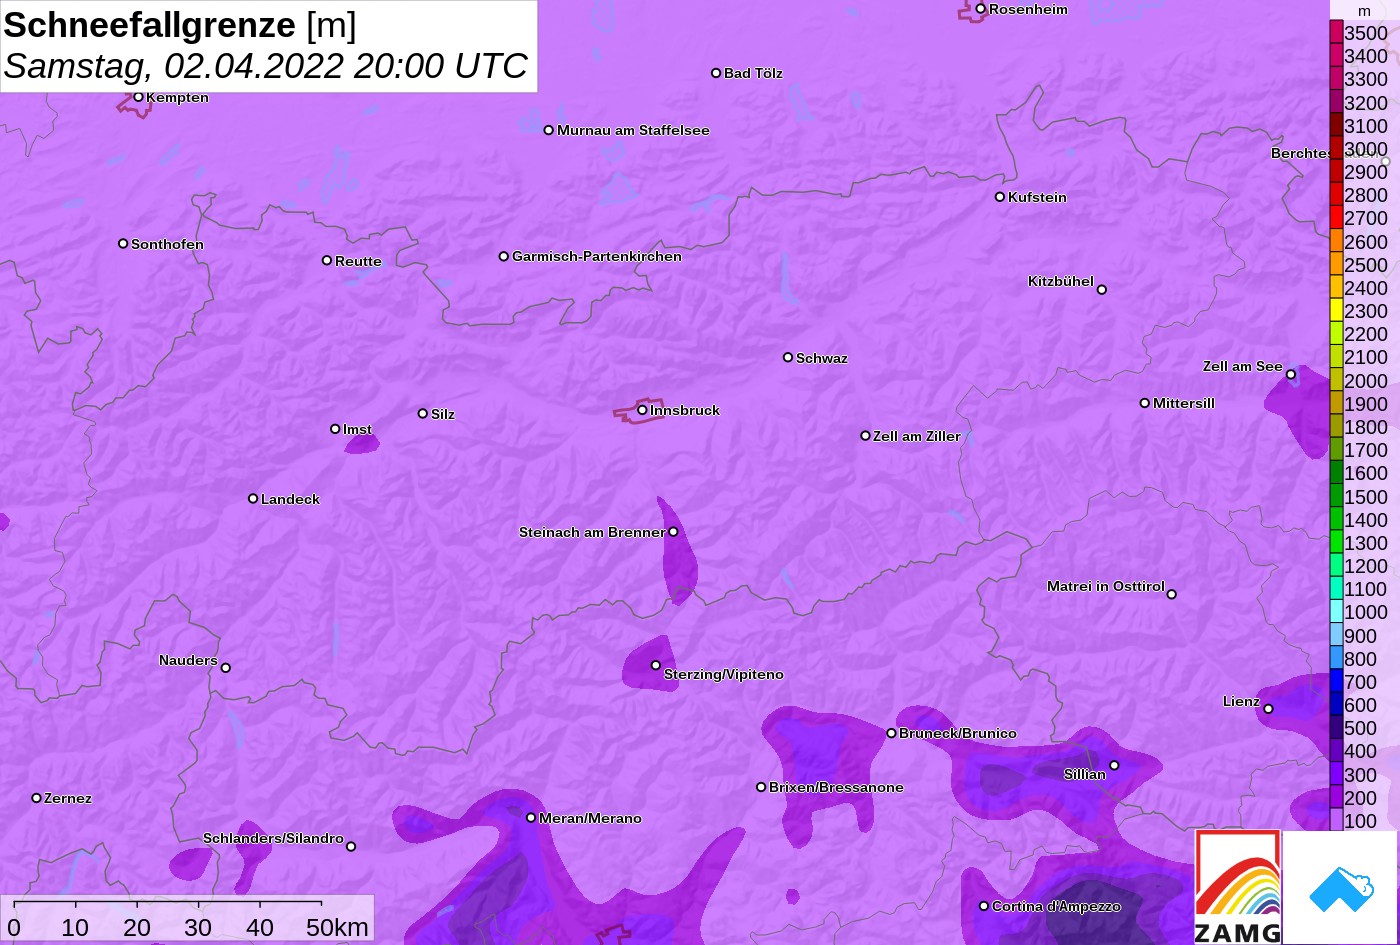Click the date Samstag, 02.04.2022 20:00 UTC
The width and height of the screenshot is (1400, 945).
[x=266, y=66]
